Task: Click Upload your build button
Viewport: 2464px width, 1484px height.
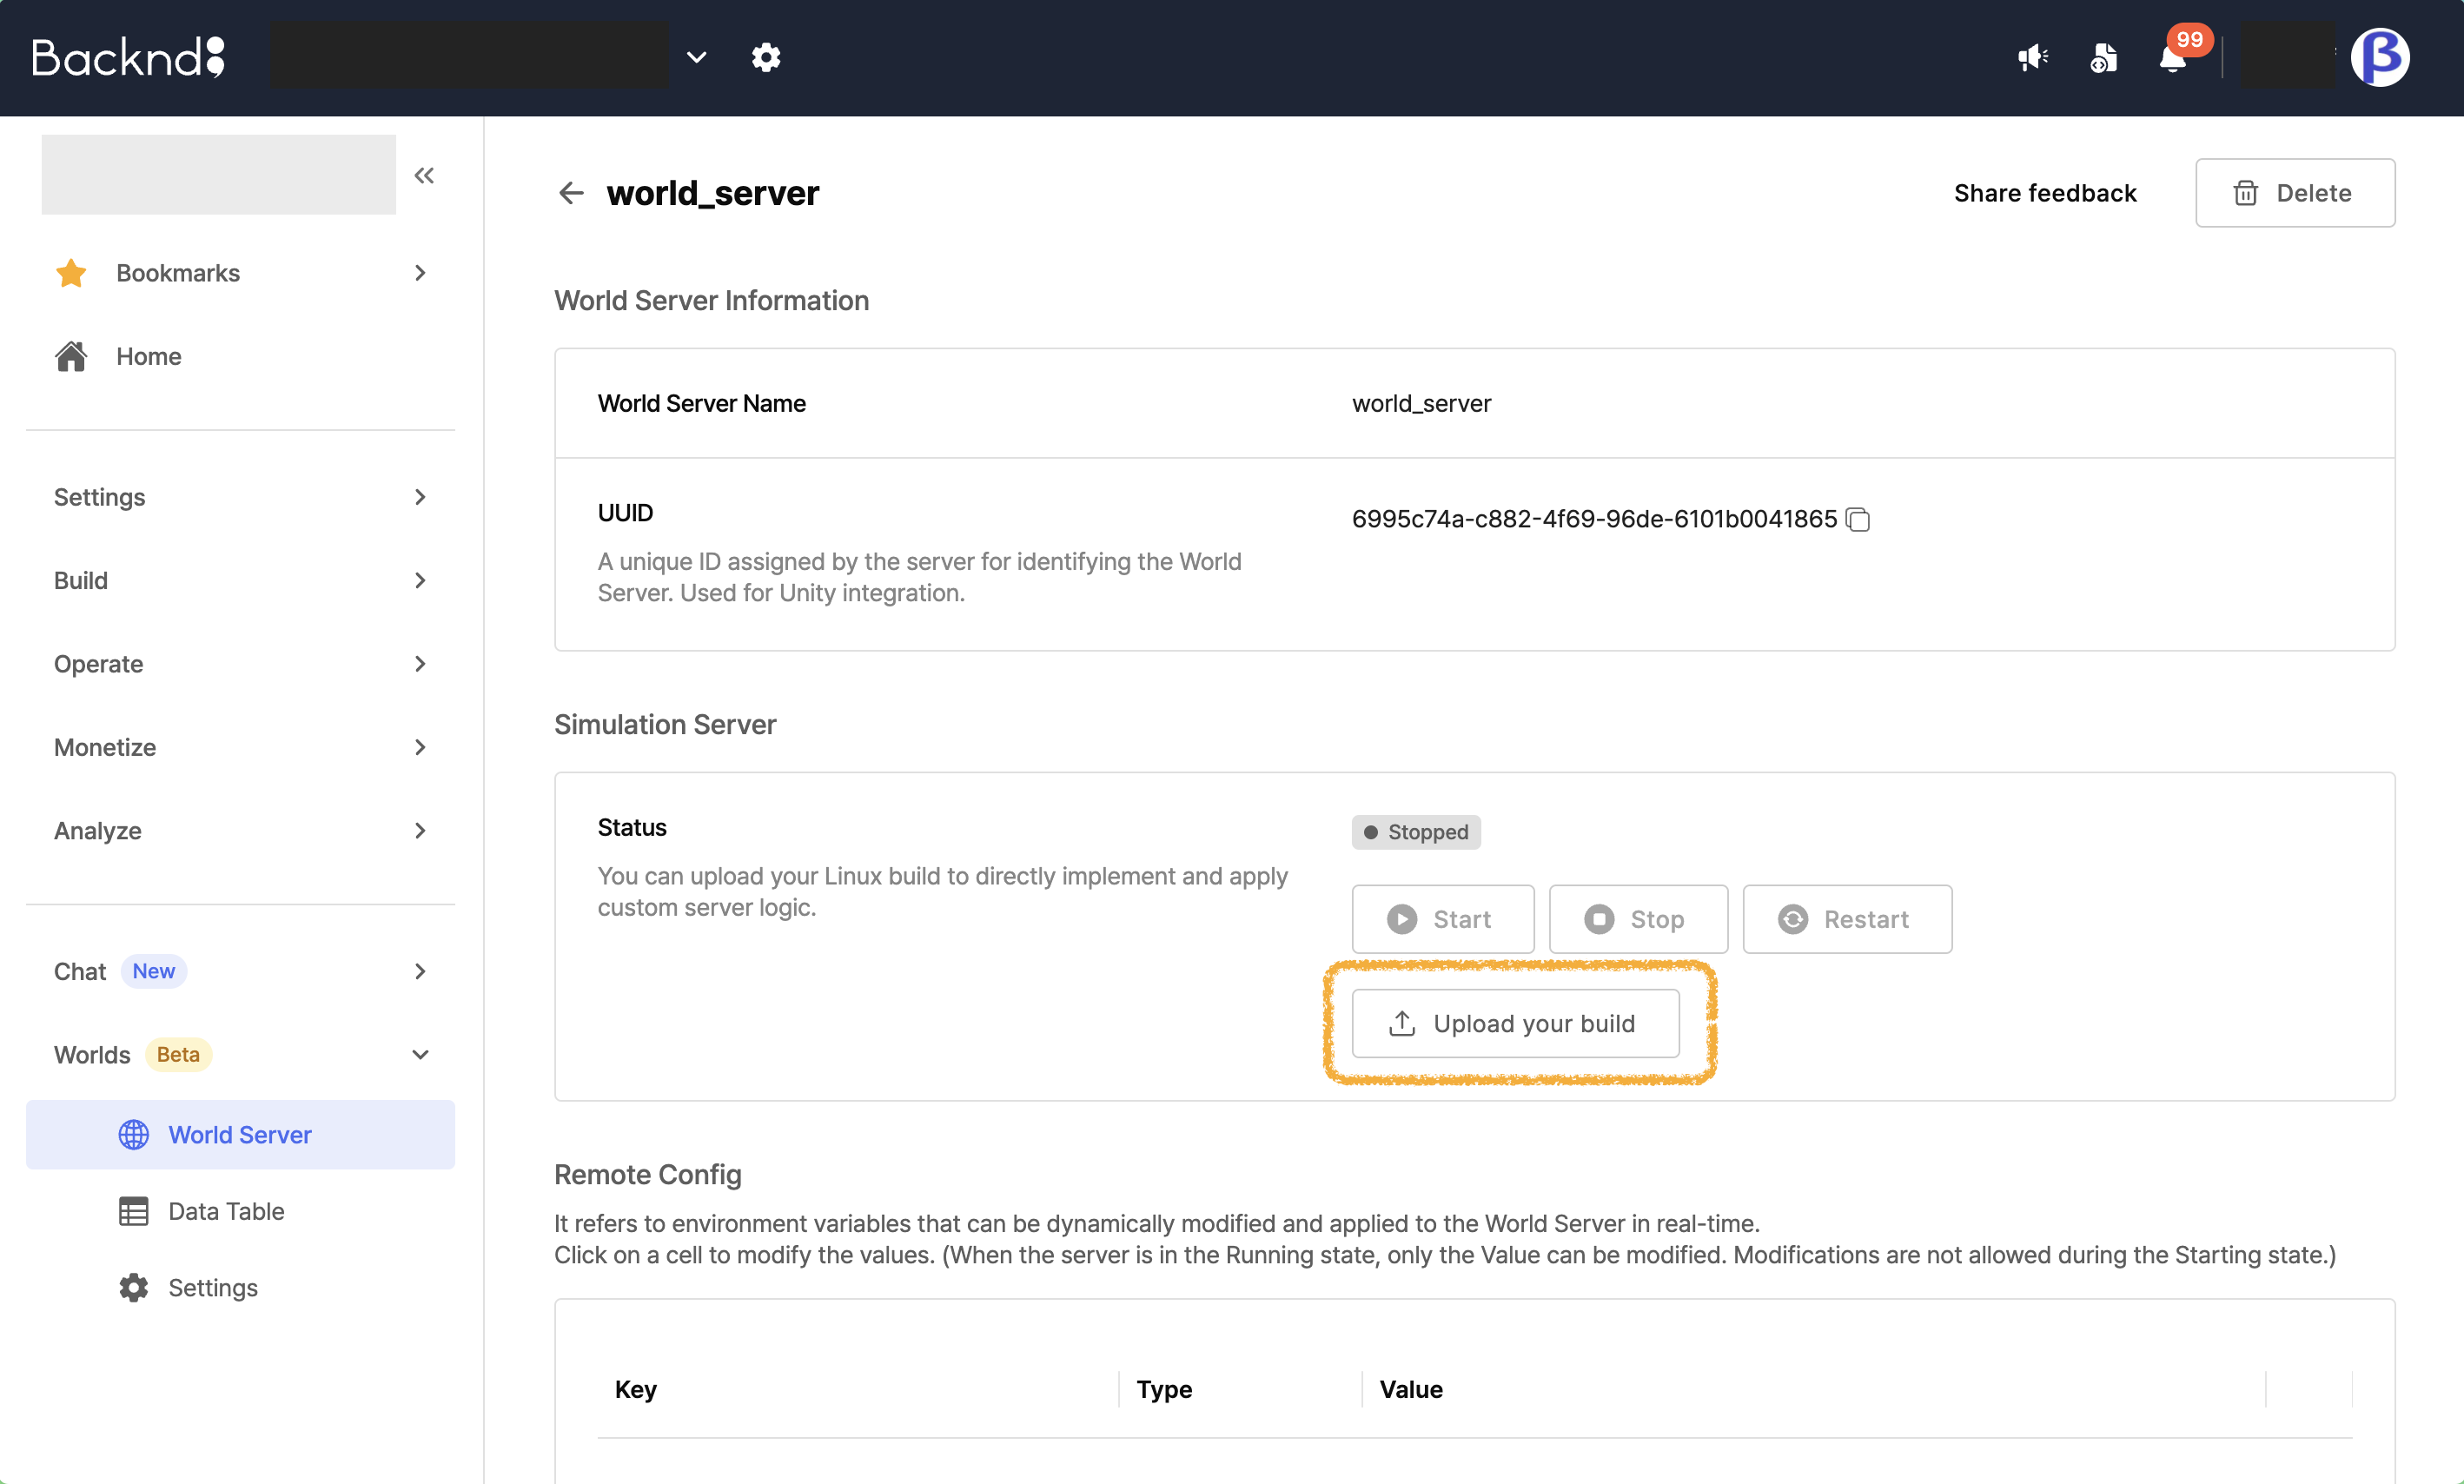Action: click(x=1515, y=1023)
